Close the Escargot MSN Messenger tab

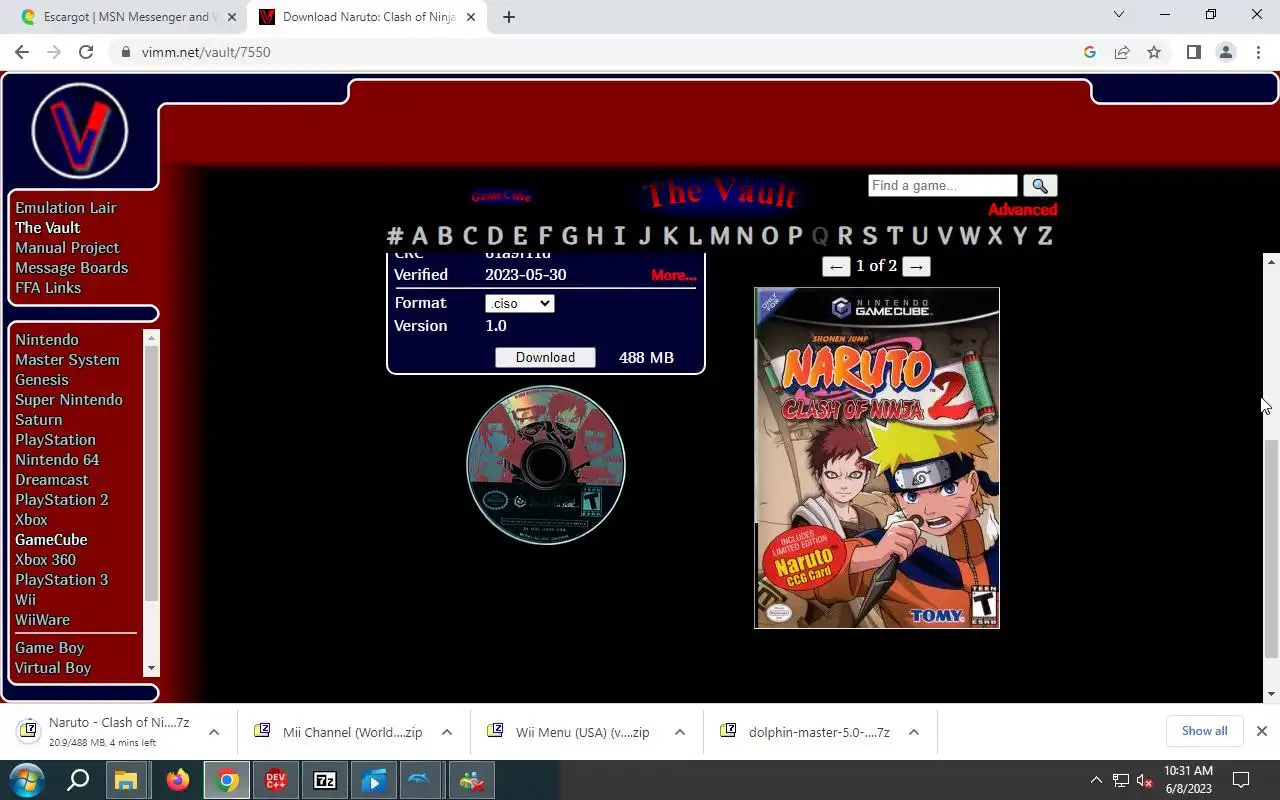(x=232, y=17)
